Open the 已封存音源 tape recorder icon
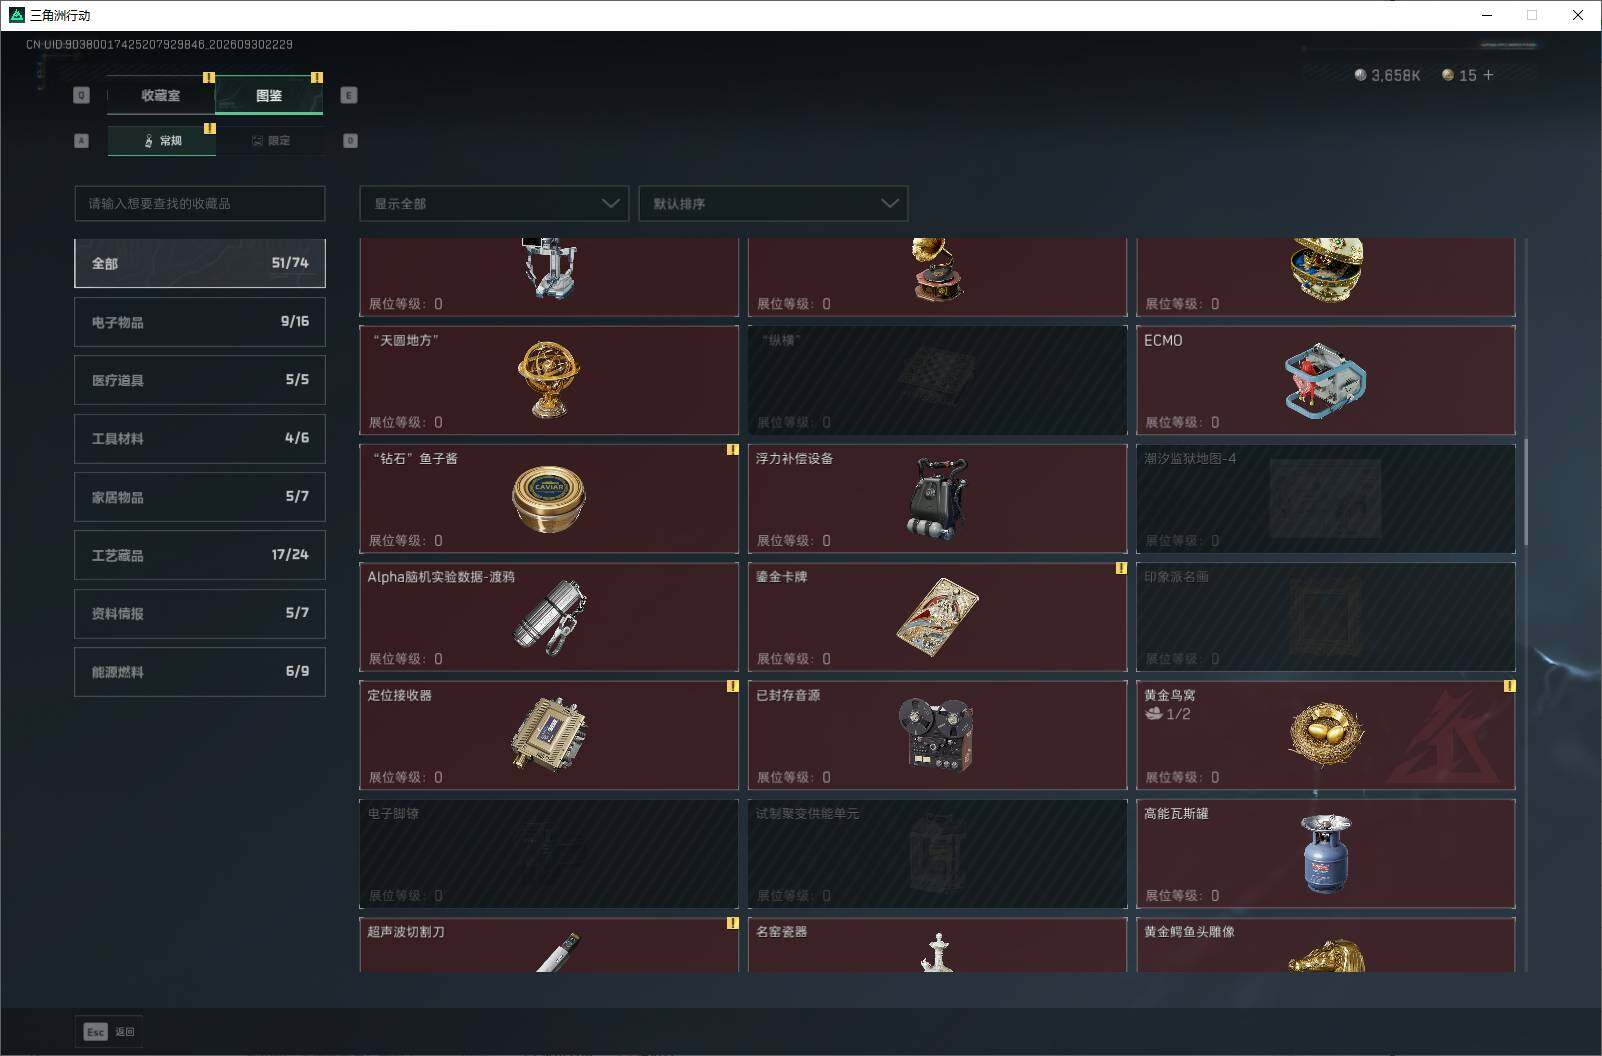 coord(937,735)
